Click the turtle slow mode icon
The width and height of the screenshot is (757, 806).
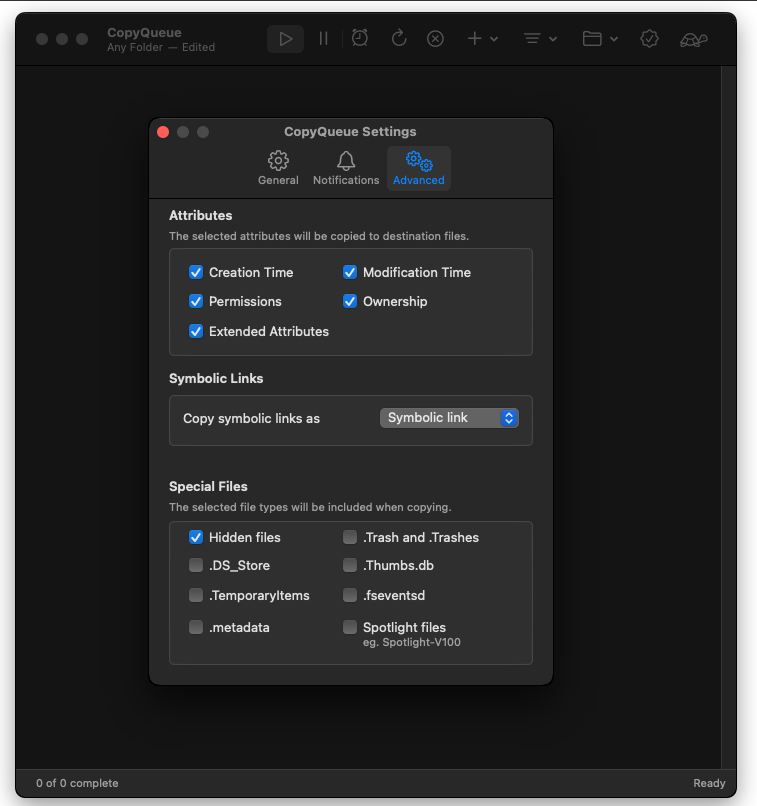(x=694, y=39)
